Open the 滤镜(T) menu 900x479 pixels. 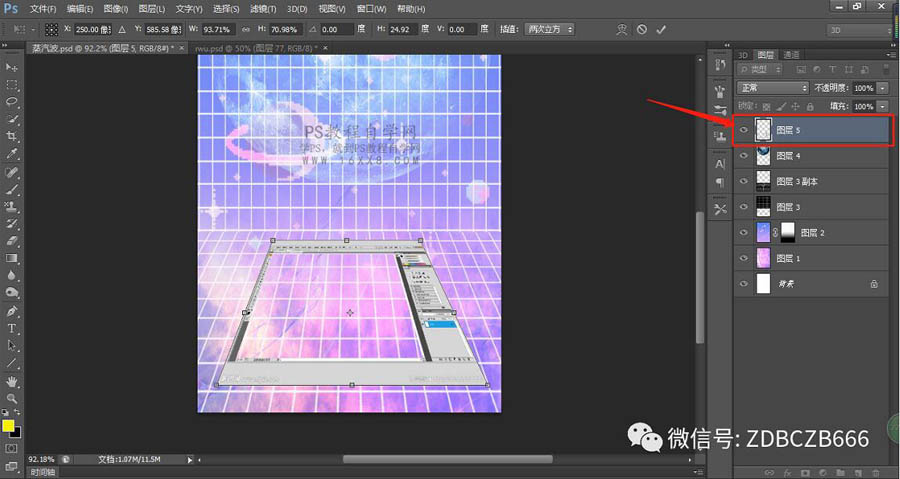(x=263, y=8)
